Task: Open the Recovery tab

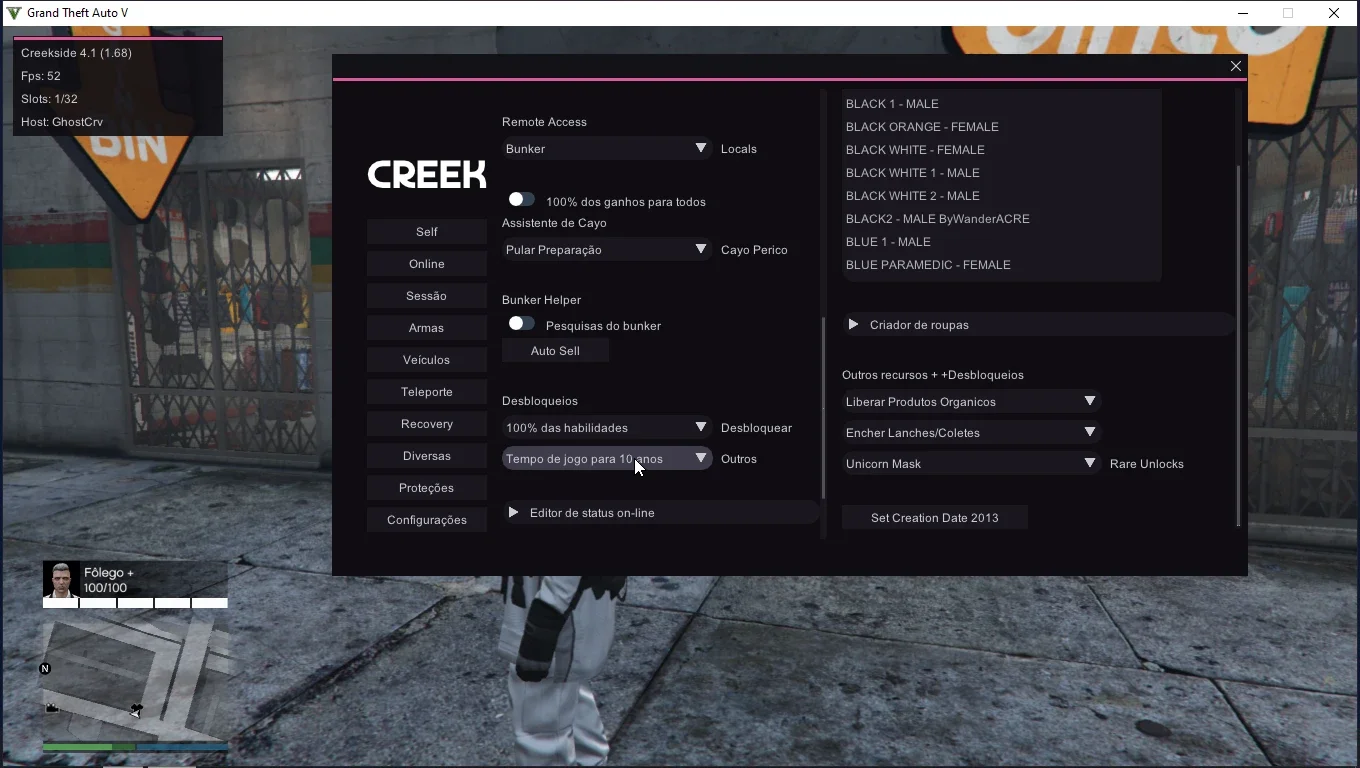Action: coord(427,424)
